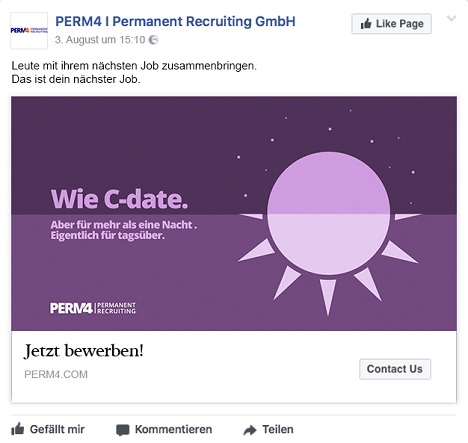This screenshot has width=468, height=443.
Task: Click the Gefällt mir text label
Action: (x=57, y=429)
